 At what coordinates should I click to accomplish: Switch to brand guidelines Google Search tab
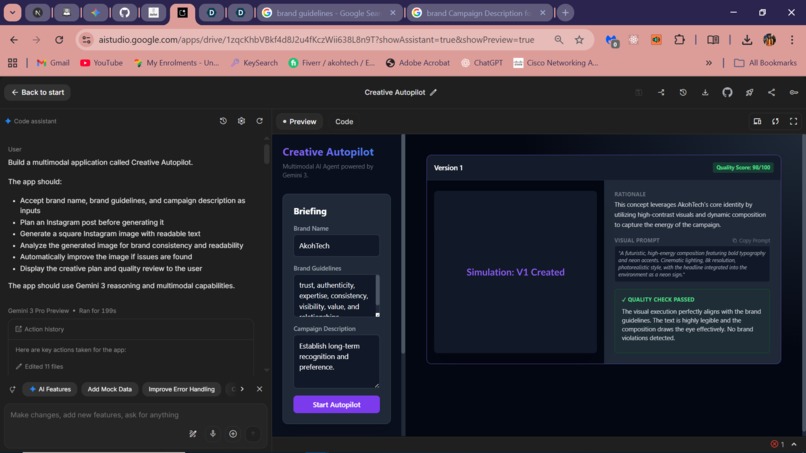[x=330, y=13]
